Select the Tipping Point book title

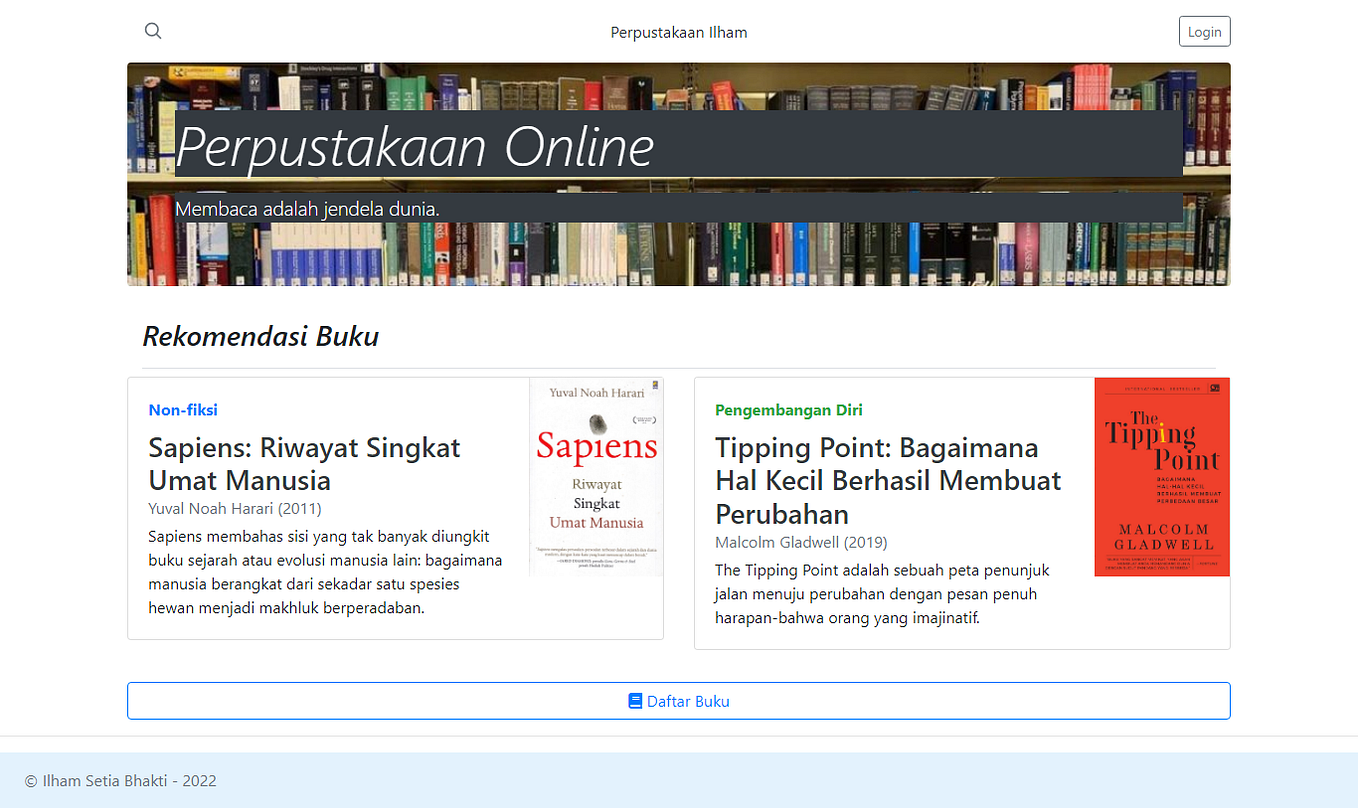[887, 480]
